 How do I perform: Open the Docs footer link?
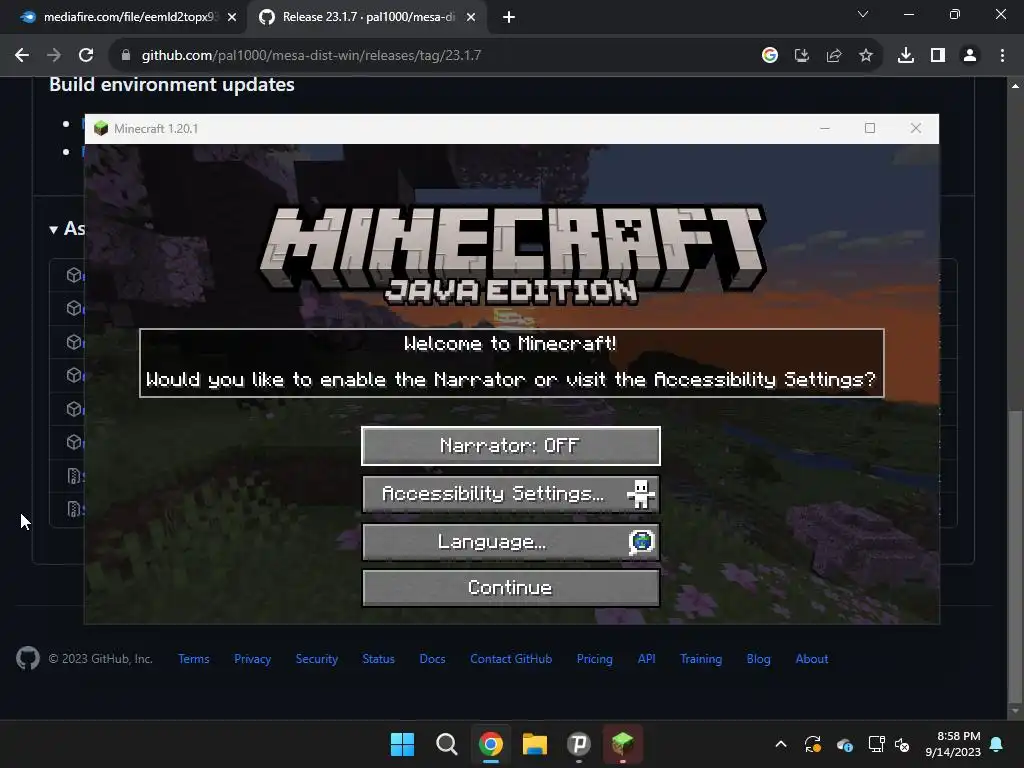(x=432, y=659)
